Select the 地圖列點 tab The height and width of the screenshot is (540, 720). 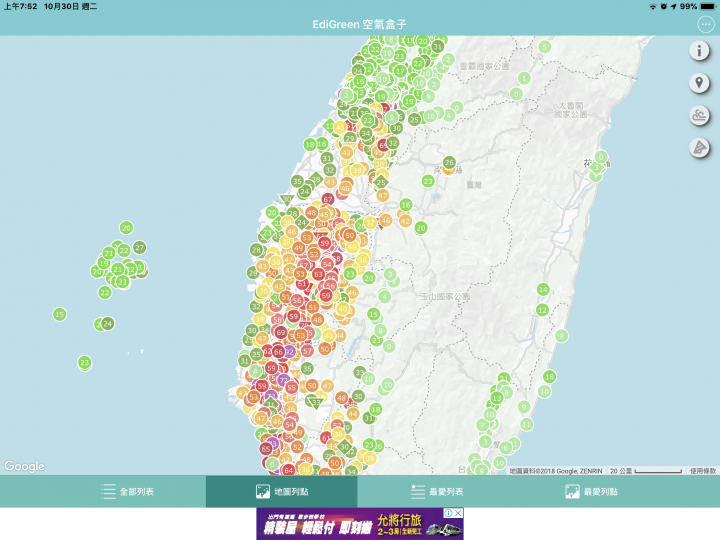tap(281, 491)
